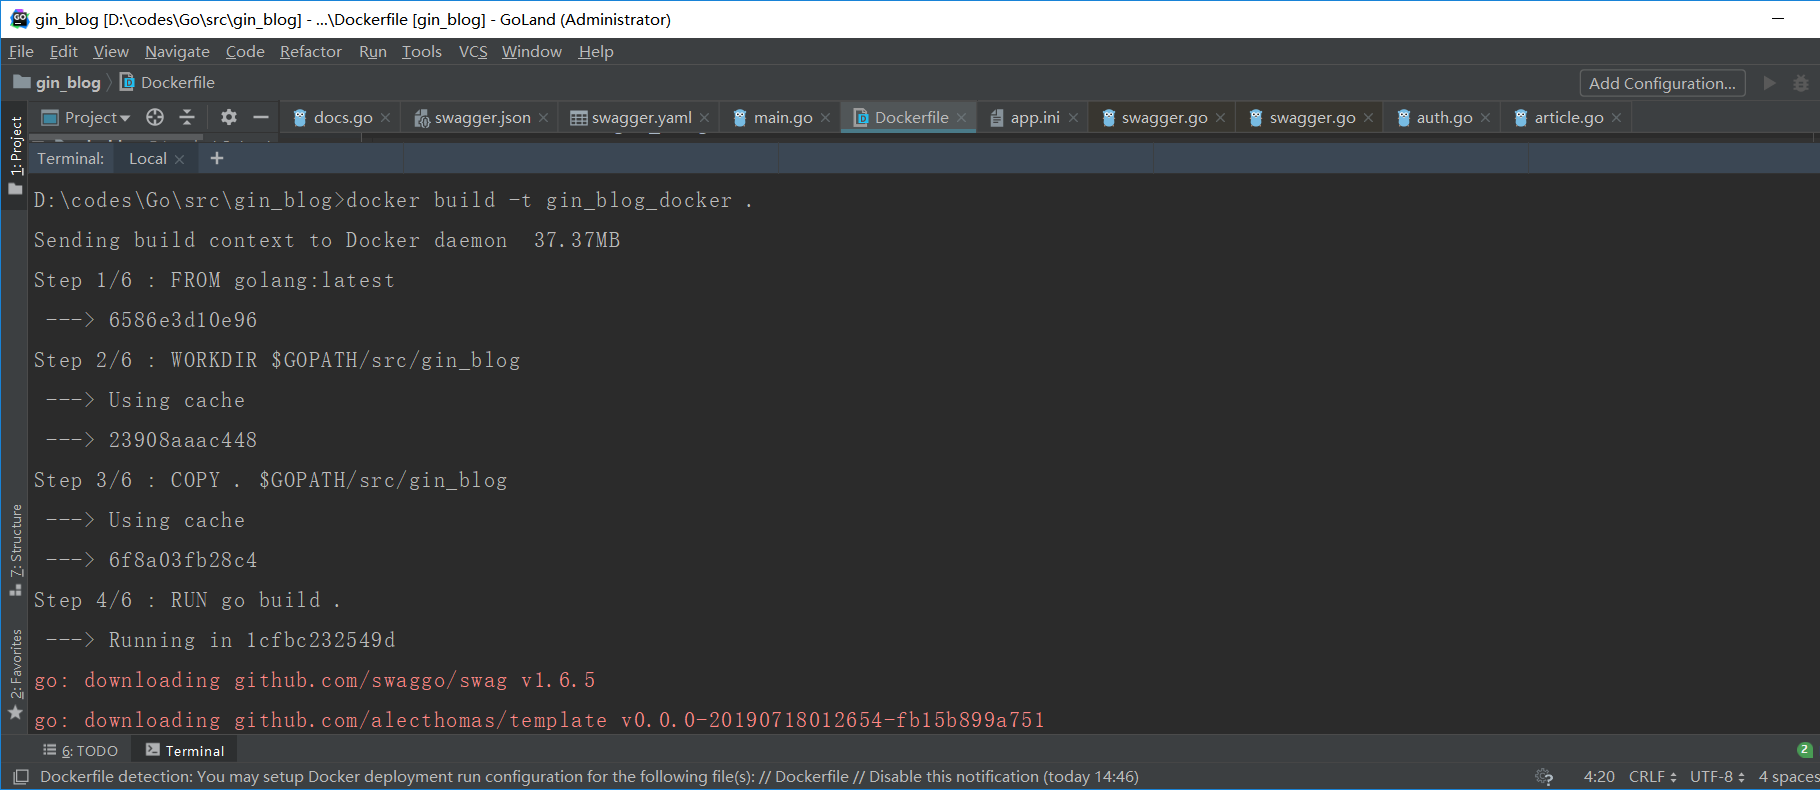The width and height of the screenshot is (1820, 790).
Task: Hide the Project panel with minus icon
Action: tap(261, 118)
